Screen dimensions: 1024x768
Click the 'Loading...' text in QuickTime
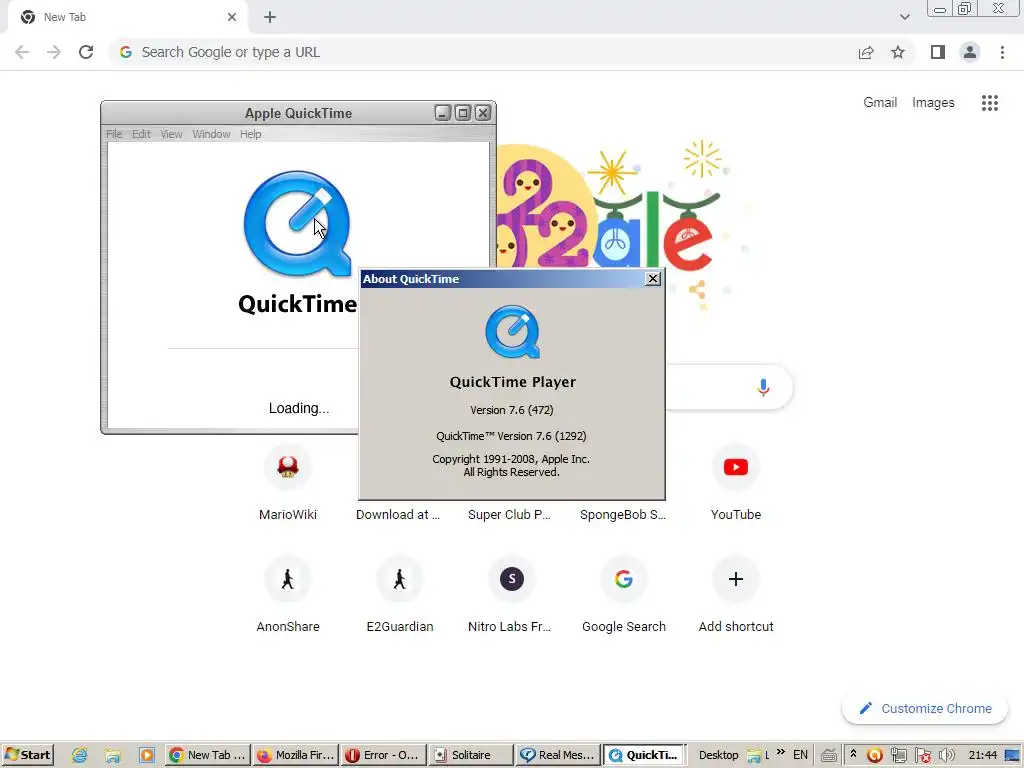(x=299, y=408)
